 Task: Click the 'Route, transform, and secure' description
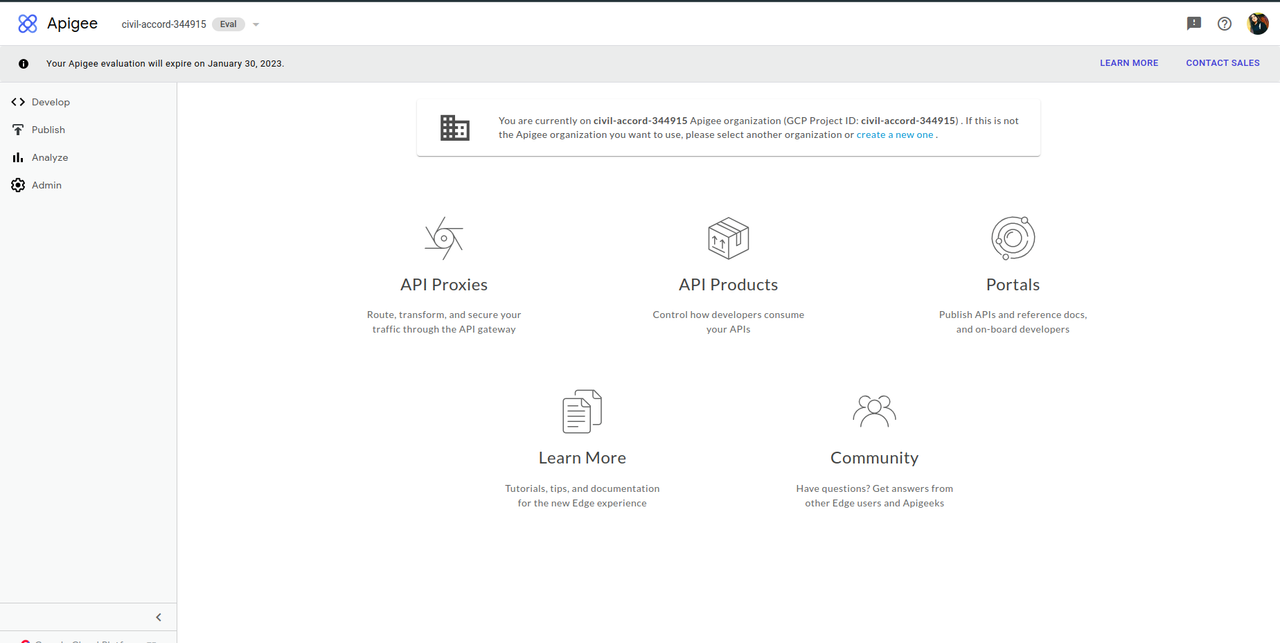(x=444, y=322)
